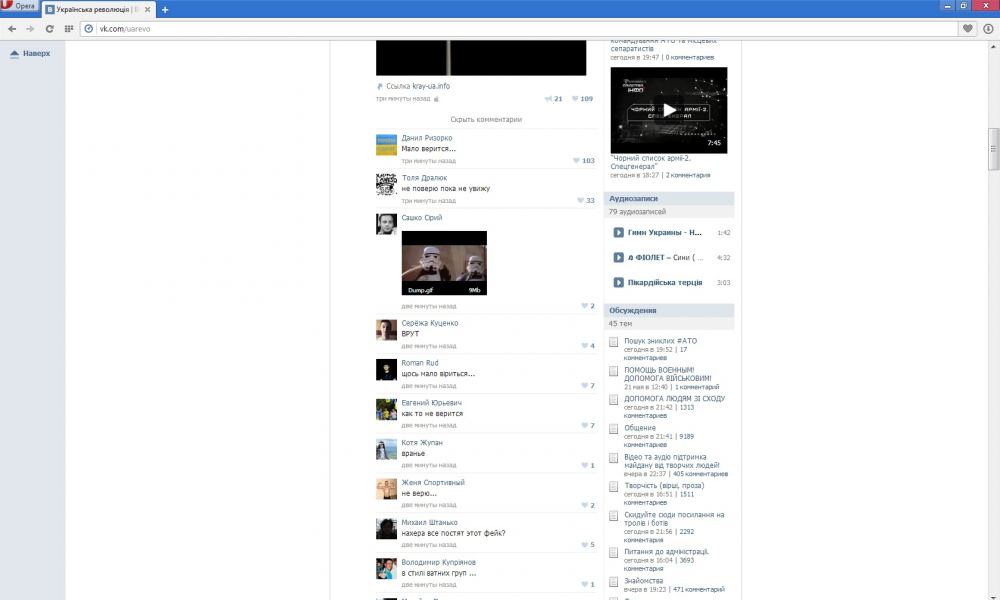1000x600 pixels.
Task: Like Серёжа Куценко's ВРУТ comment
Action: pos(588,346)
